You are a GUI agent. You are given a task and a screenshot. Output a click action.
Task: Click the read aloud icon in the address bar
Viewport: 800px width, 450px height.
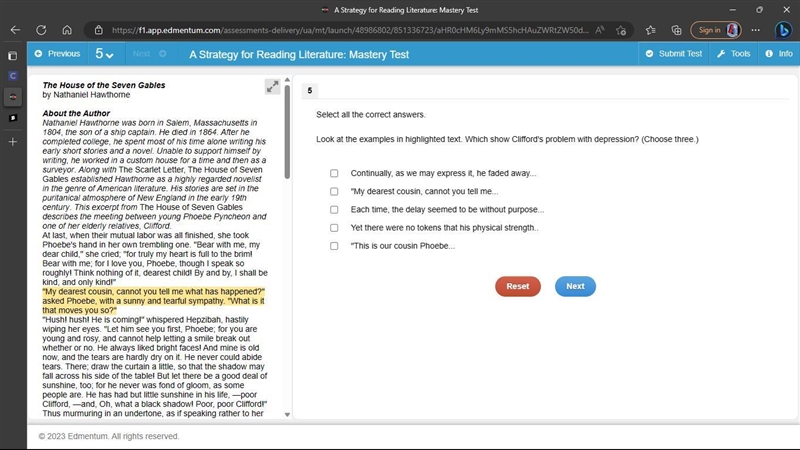click(599, 30)
